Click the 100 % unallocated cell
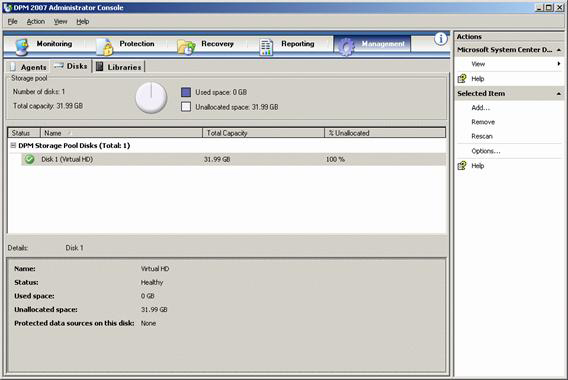Viewport: 568px width, 380px height. tap(335, 159)
